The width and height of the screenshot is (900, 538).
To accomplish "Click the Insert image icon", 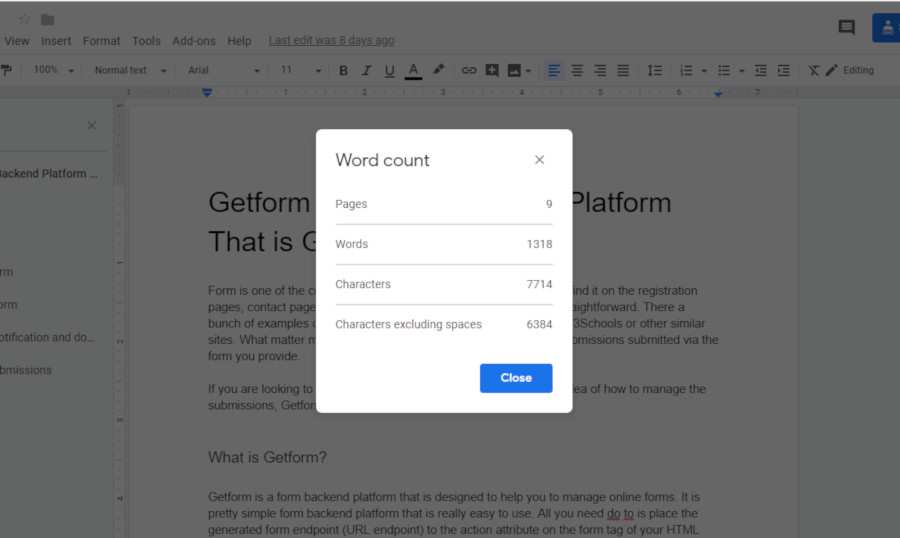I will coord(514,71).
